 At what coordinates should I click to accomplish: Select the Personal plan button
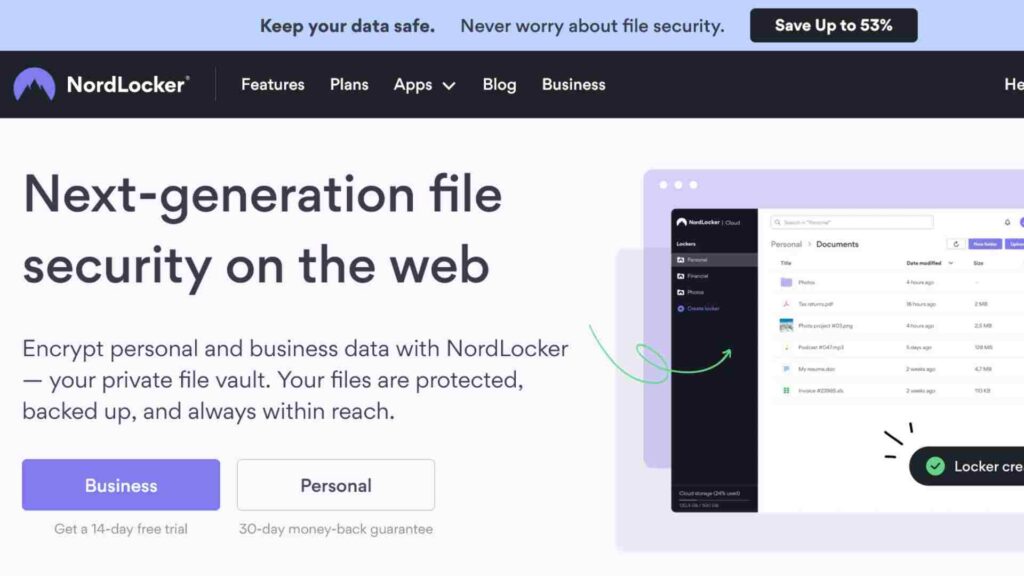click(x=336, y=485)
